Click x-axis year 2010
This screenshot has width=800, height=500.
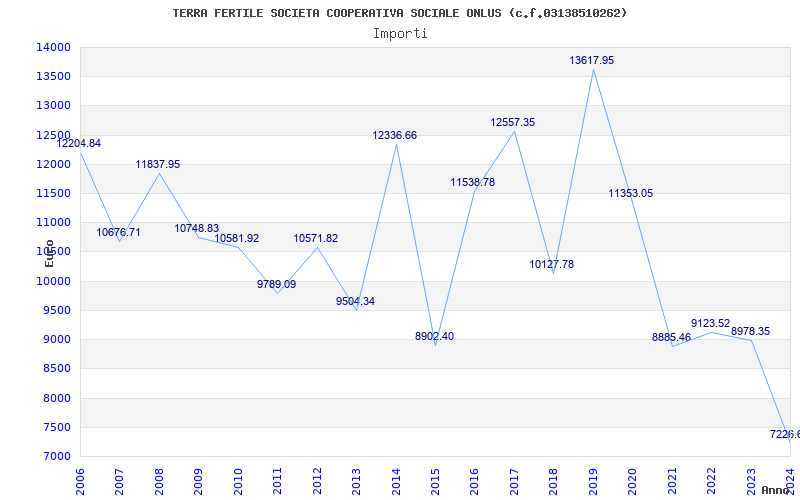pyautogui.click(x=238, y=481)
